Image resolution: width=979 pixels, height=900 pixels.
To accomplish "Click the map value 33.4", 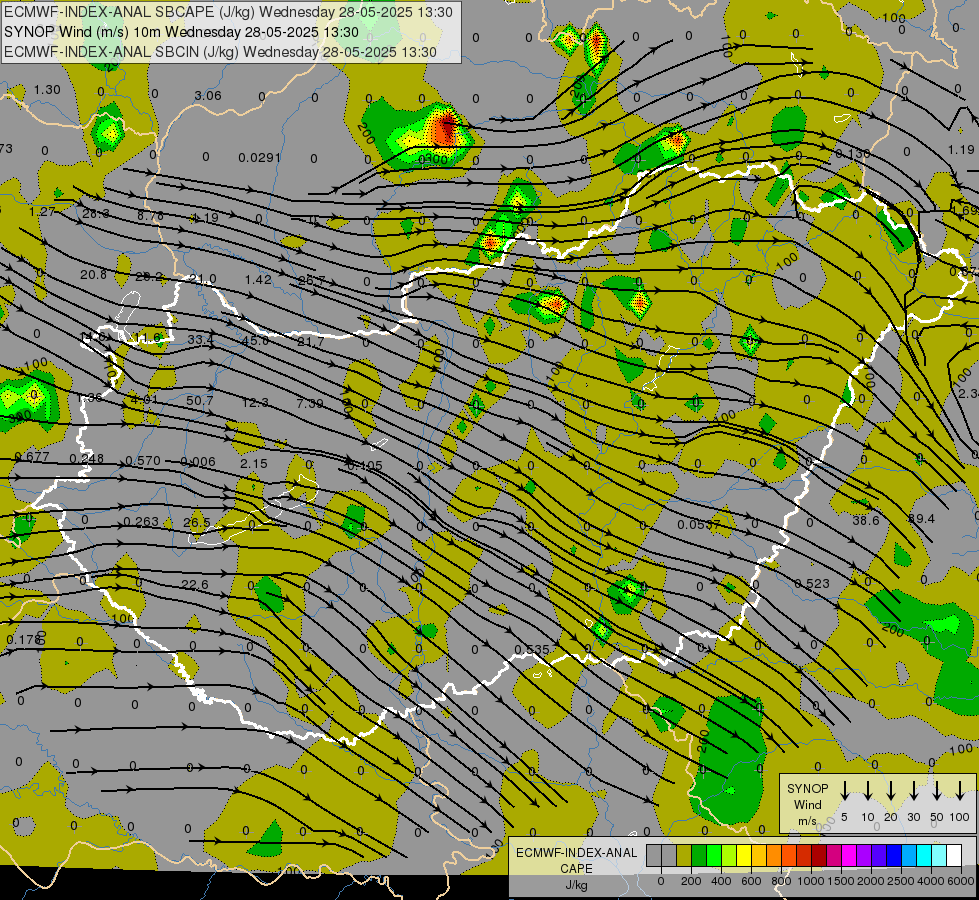I will coord(201,340).
